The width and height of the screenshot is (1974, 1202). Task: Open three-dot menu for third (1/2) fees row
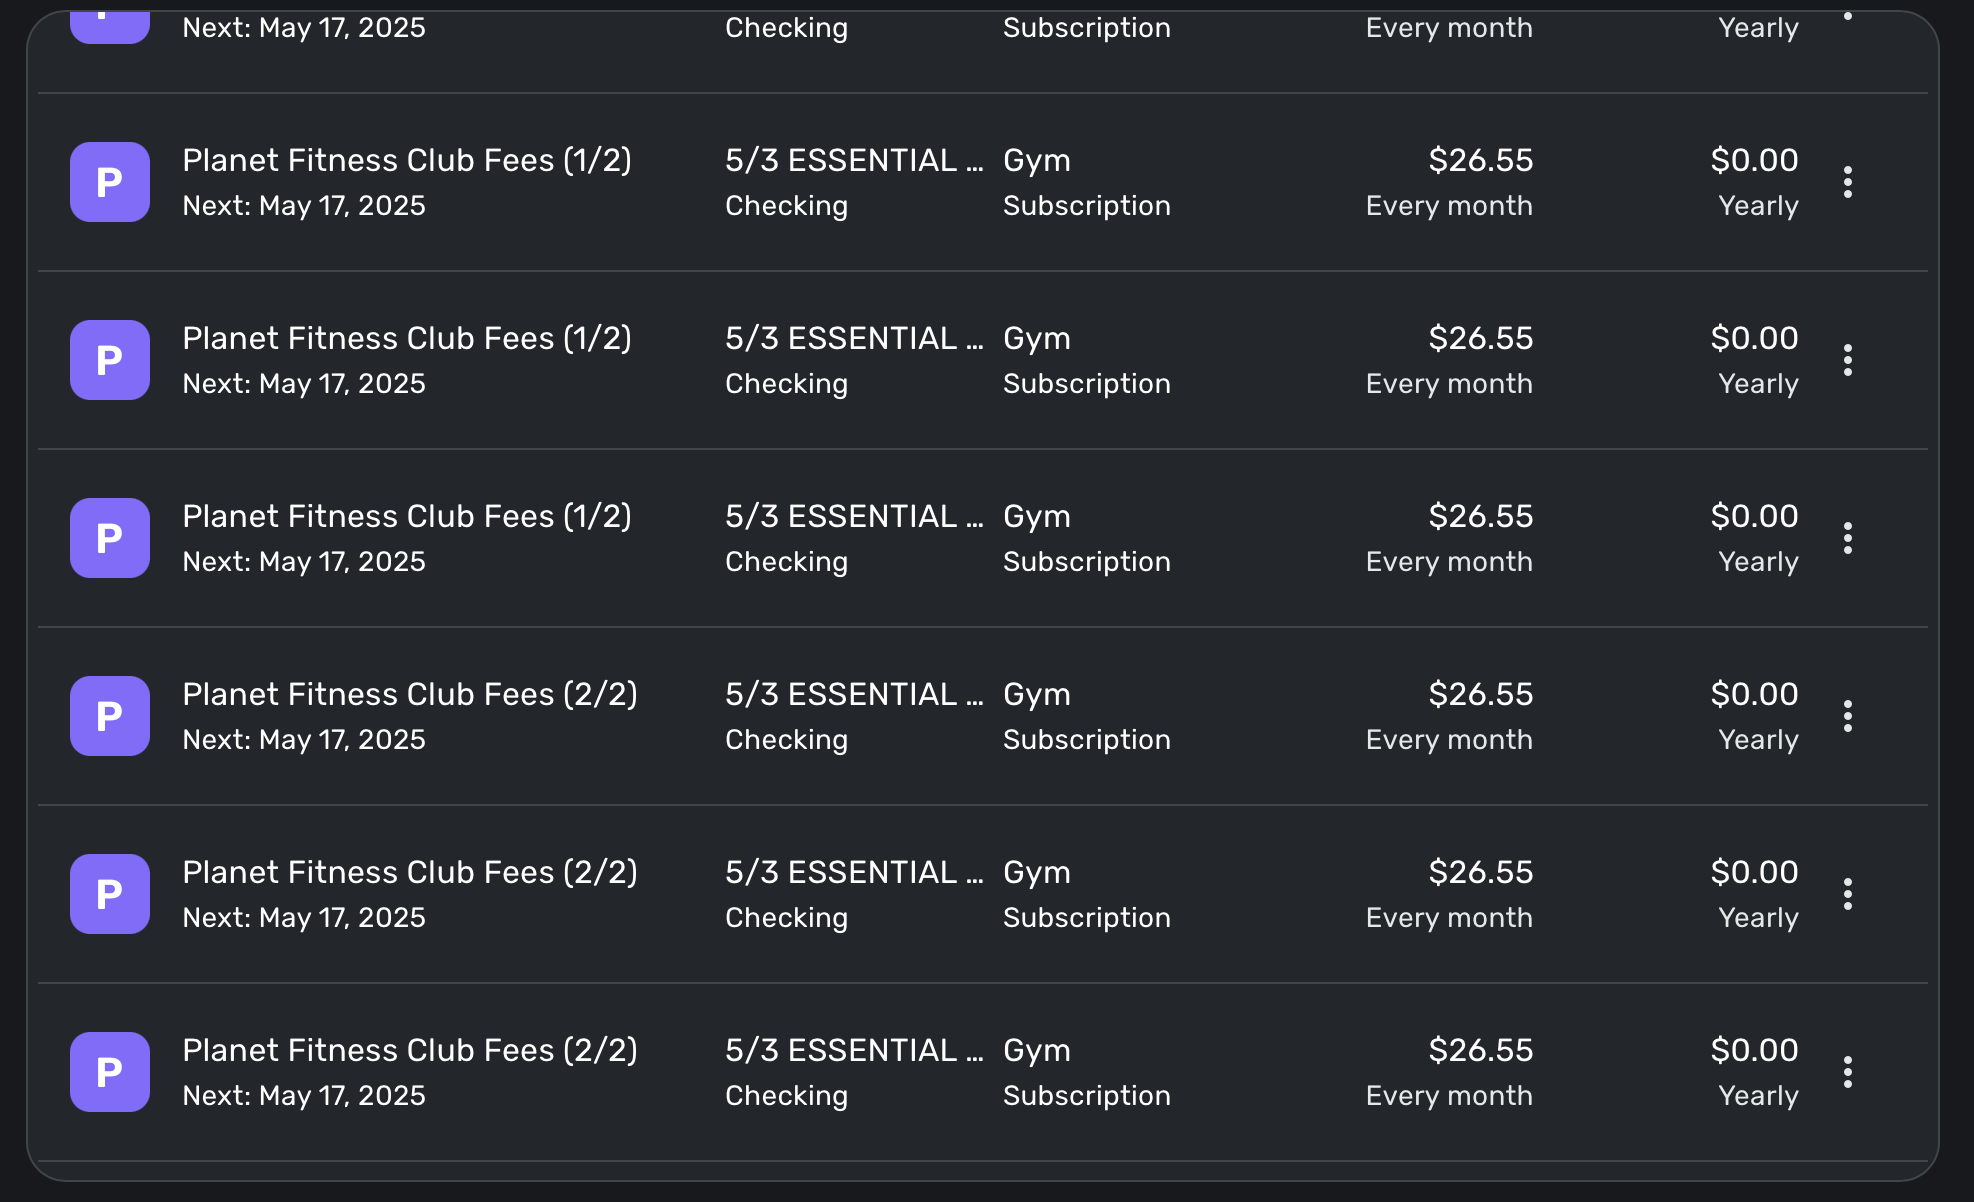[1848, 538]
